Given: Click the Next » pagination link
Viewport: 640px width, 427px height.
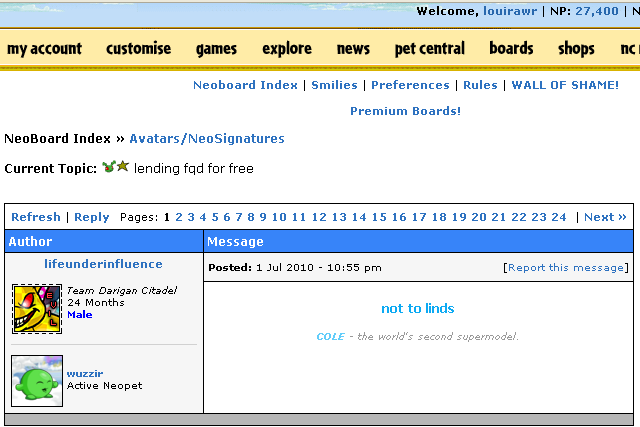Looking at the screenshot, I should coord(605,217).
